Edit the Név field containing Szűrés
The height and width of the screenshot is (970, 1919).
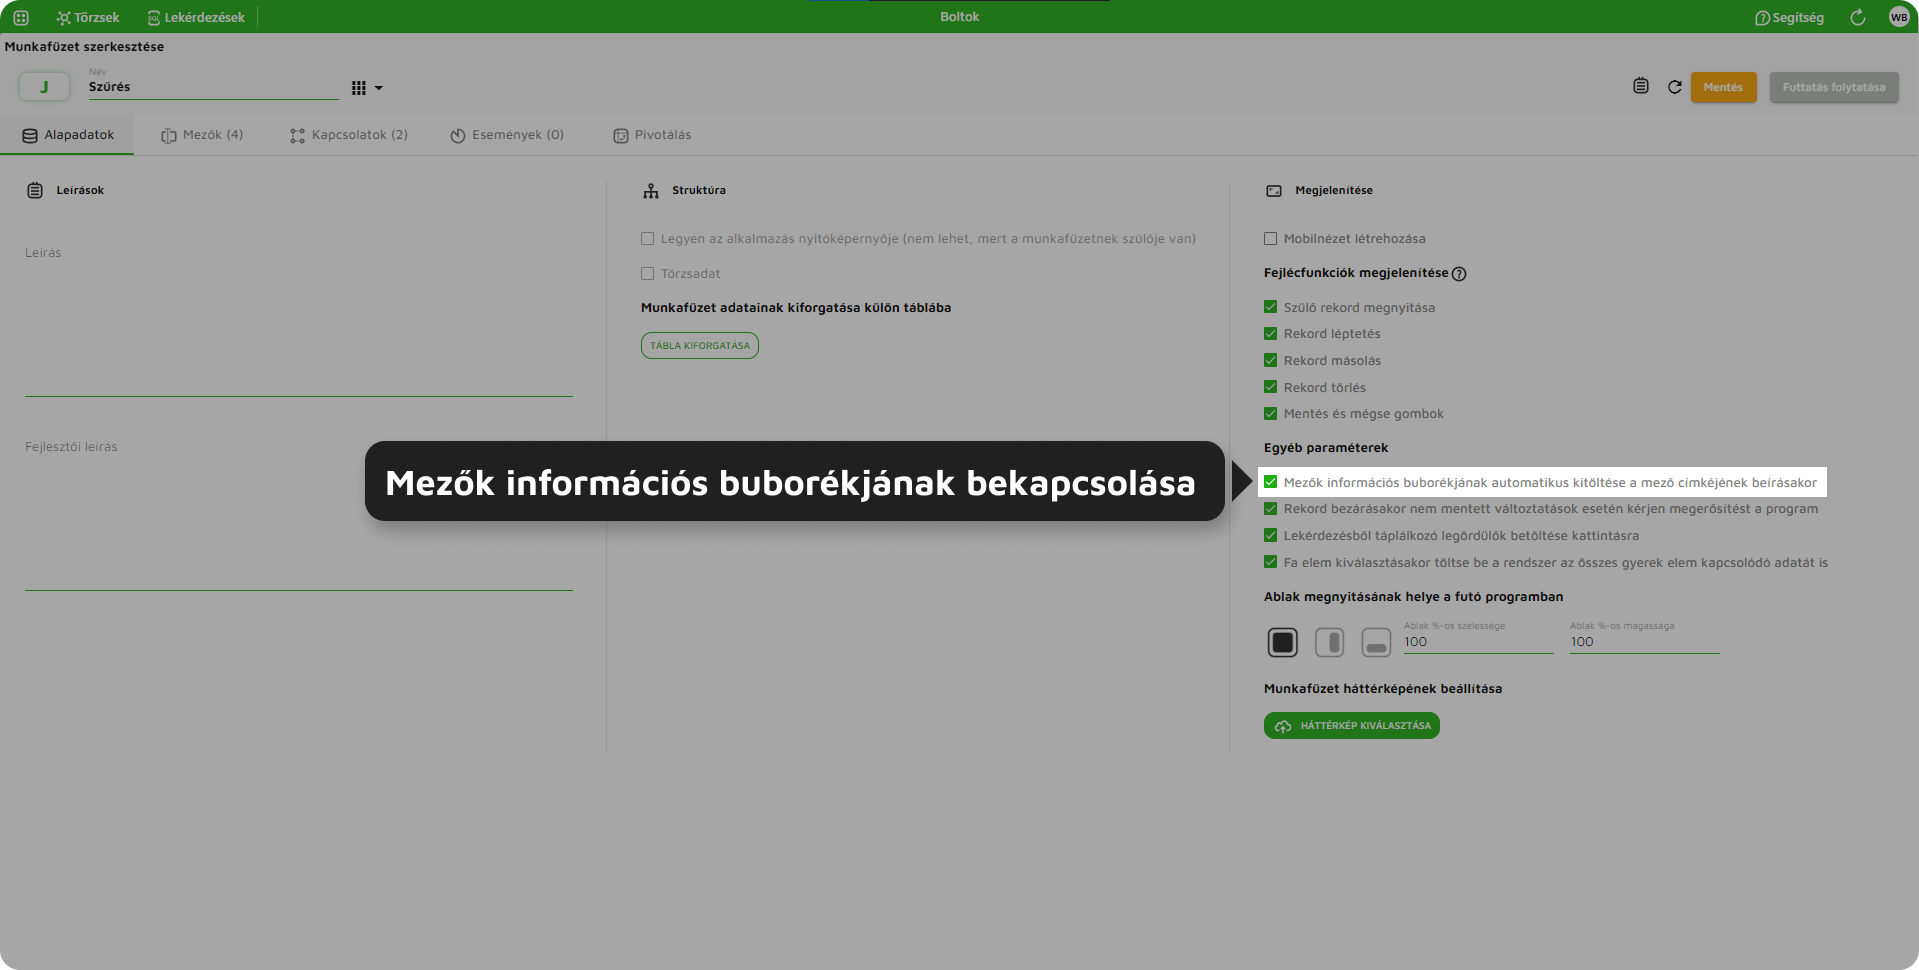click(x=213, y=87)
